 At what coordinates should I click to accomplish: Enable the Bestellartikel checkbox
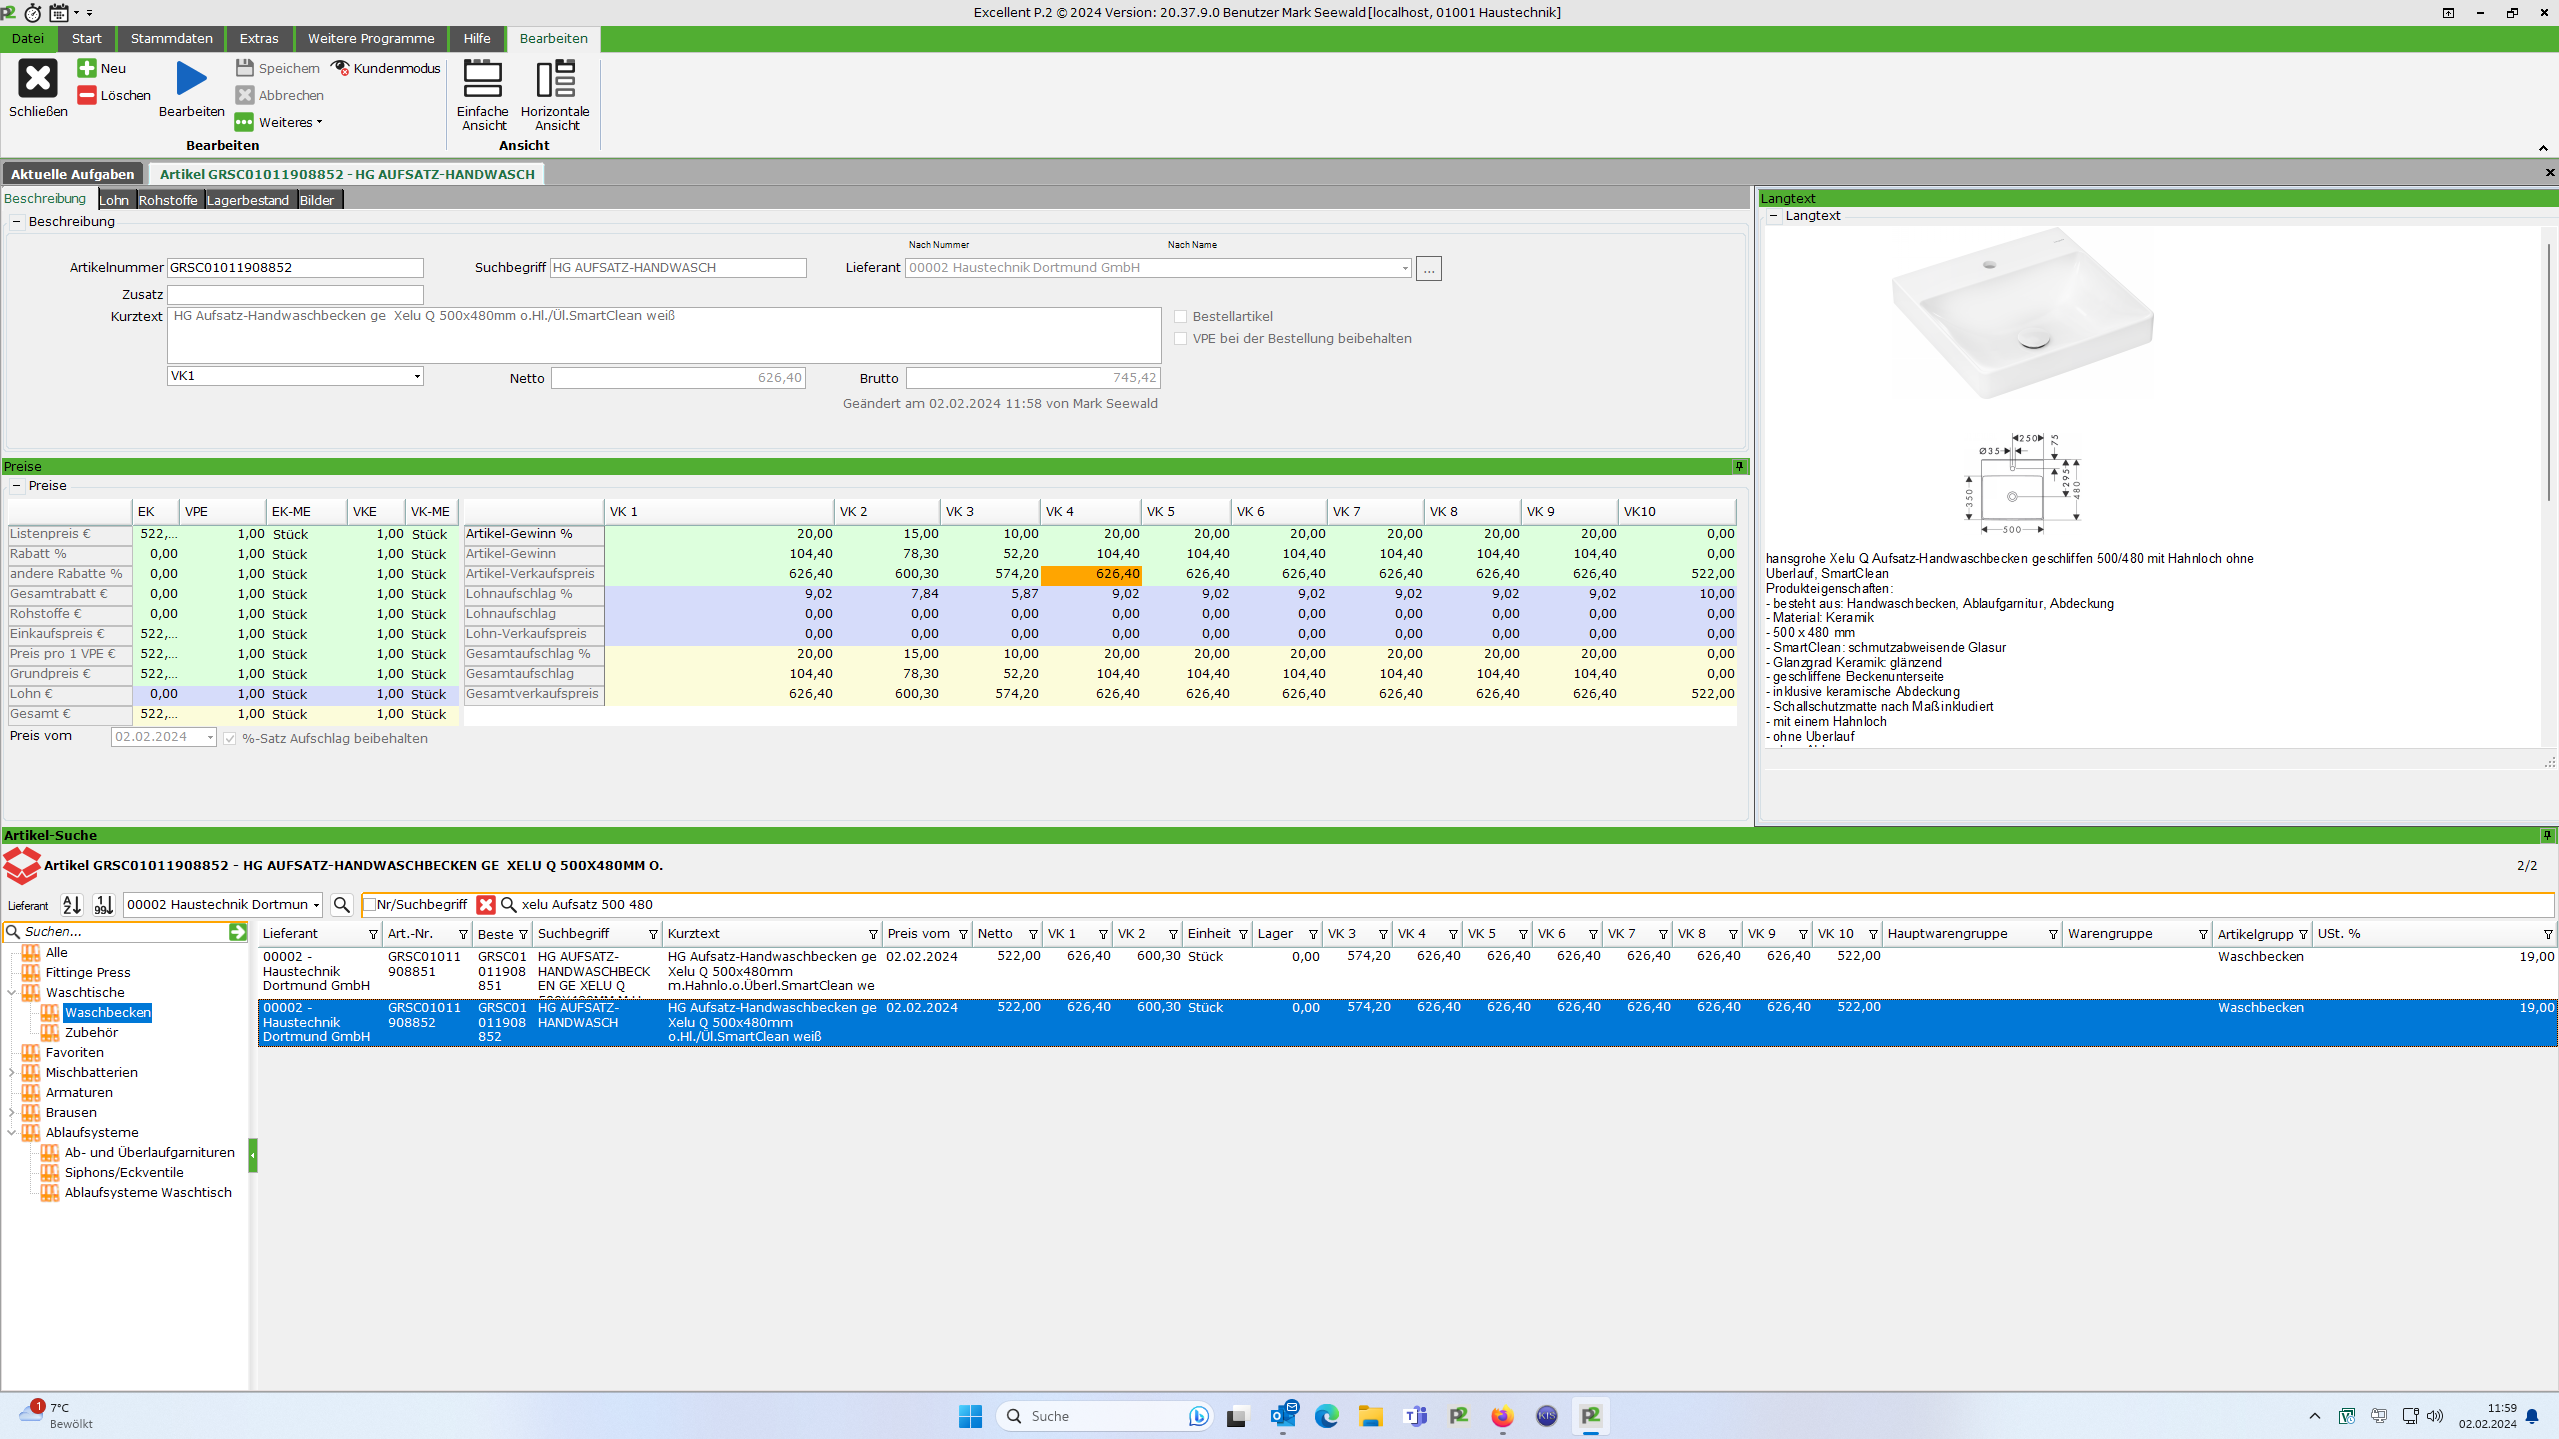1181,316
